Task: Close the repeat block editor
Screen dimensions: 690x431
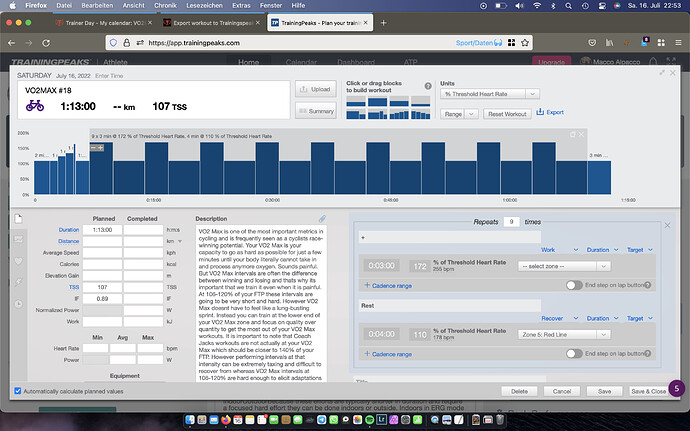Action: (x=668, y=225)
